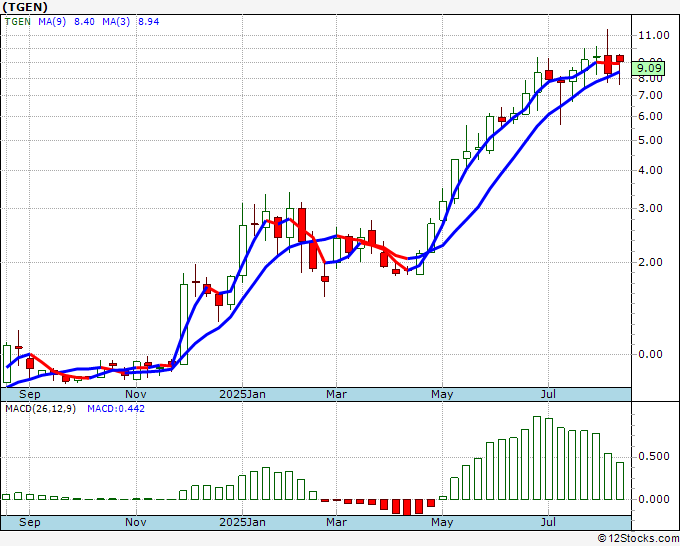The image size is (680, 546).
Task: Click the Sep label on price chart axis
Action: [29, 394]
